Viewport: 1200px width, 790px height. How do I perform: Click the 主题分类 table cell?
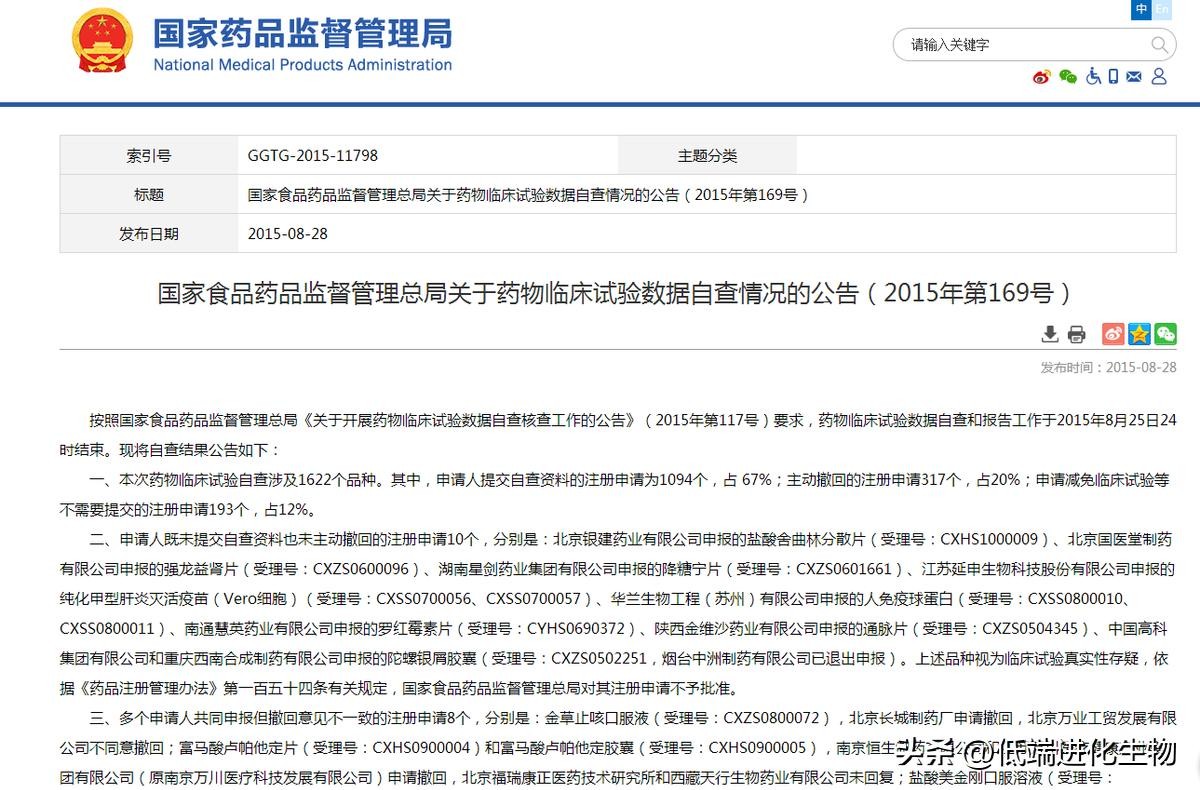pos(707,156)
